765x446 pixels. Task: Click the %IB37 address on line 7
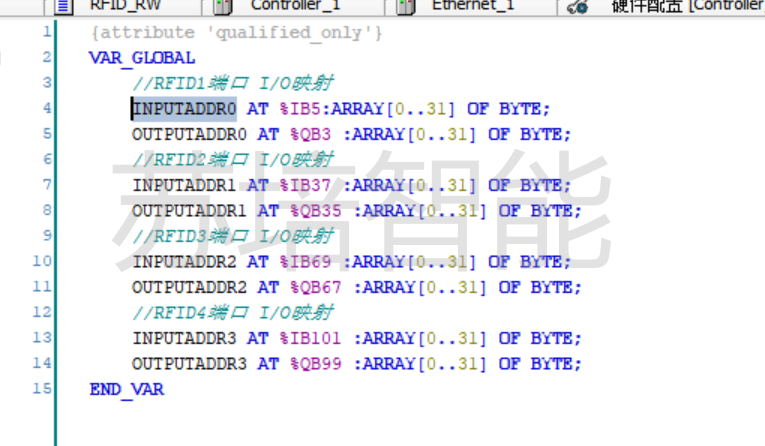click(x=307, y=185)
